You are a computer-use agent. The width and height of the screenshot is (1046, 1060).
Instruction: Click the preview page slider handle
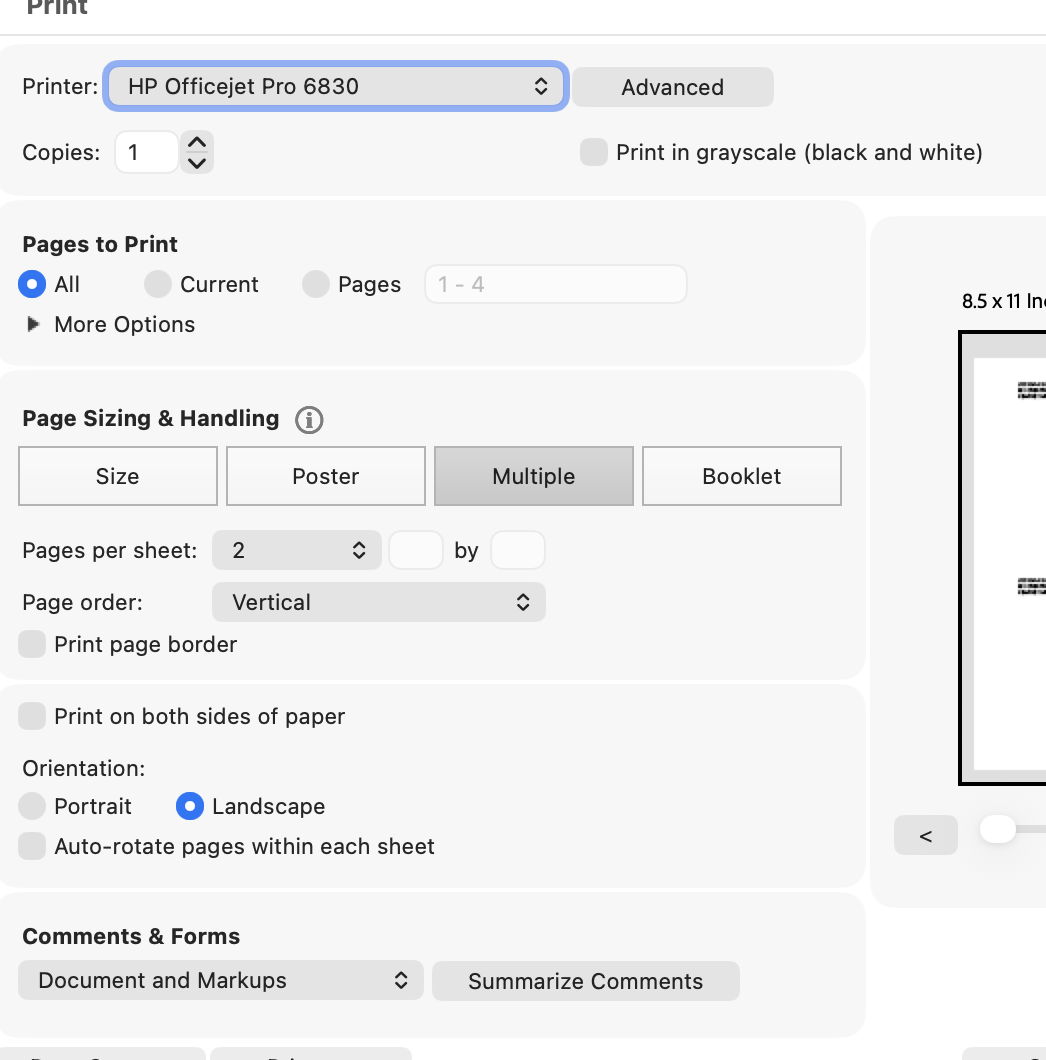[998, 829]
